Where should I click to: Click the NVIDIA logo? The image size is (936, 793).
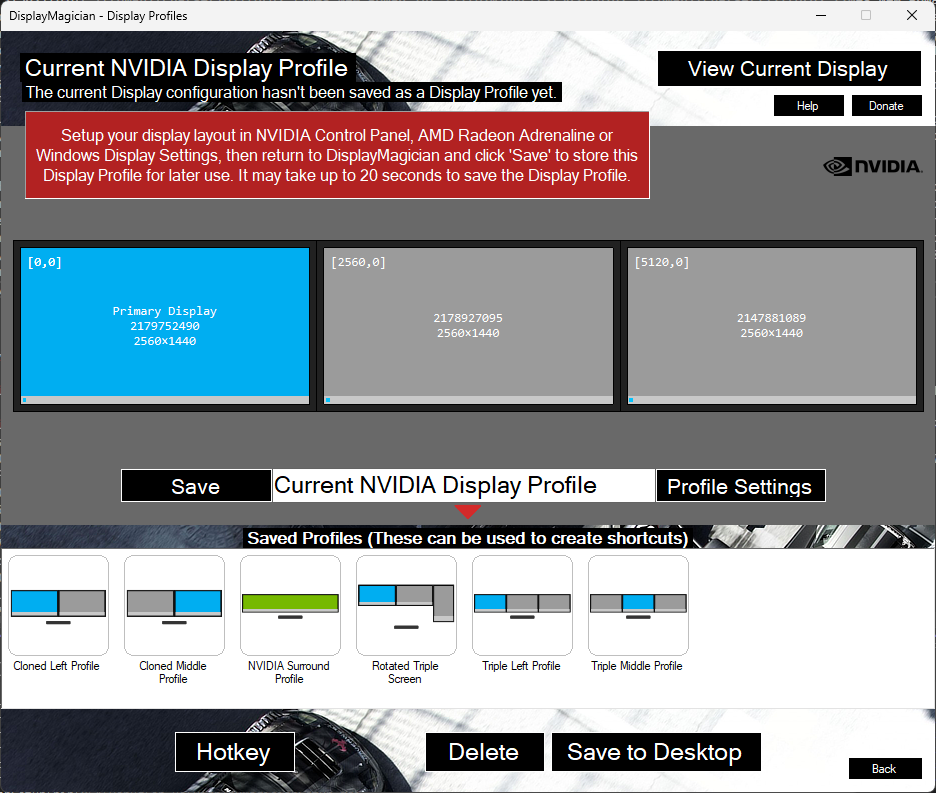tap(873, 166)
